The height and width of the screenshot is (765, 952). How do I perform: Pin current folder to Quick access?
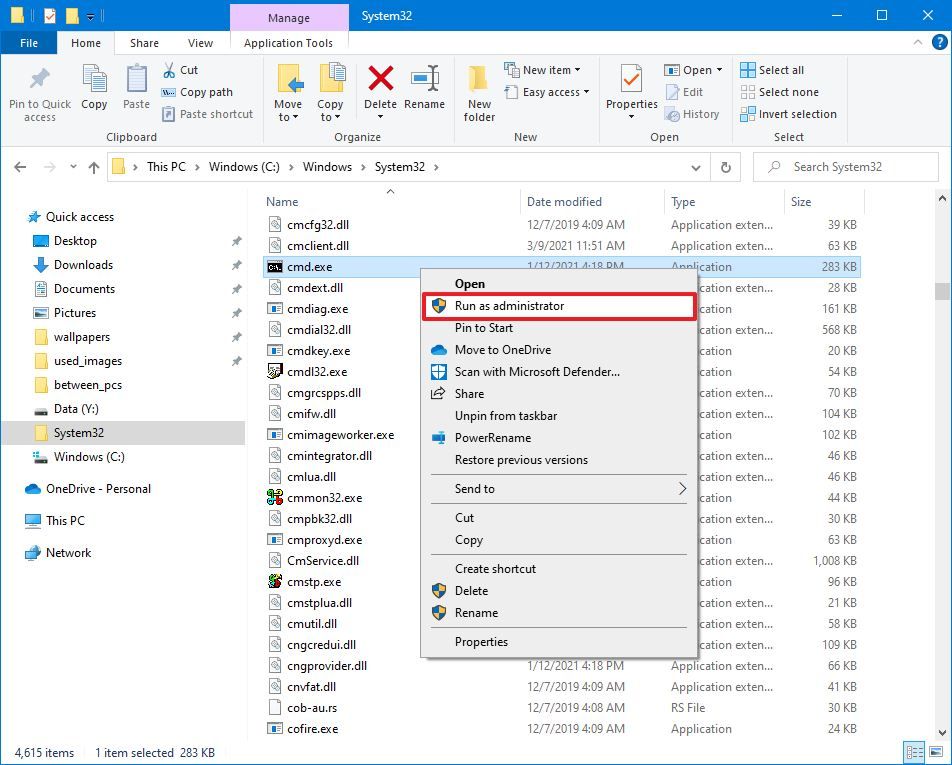pos(39,95)
